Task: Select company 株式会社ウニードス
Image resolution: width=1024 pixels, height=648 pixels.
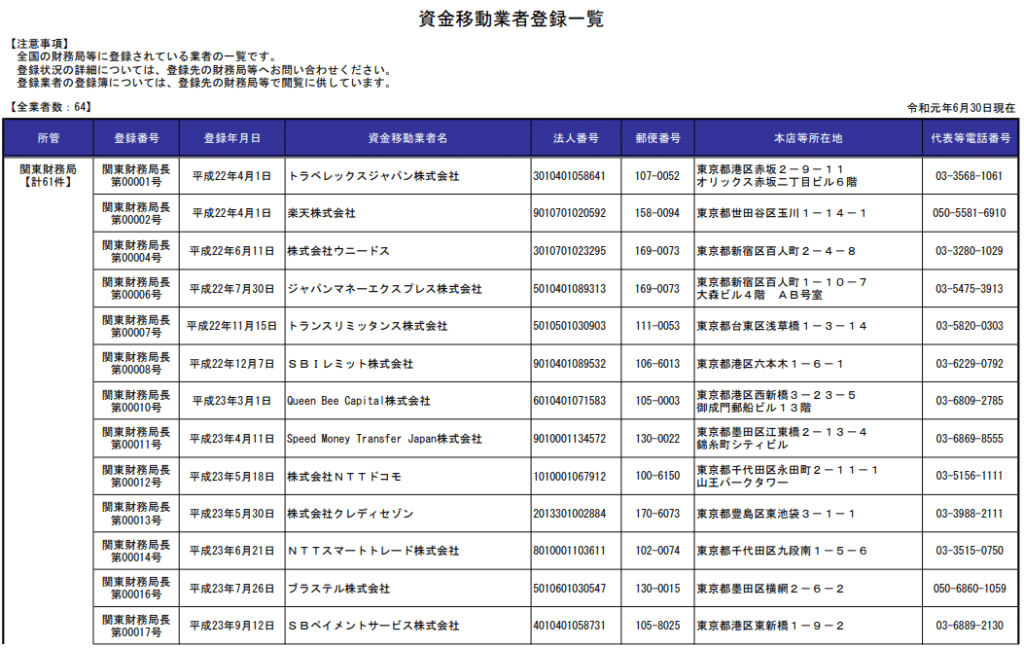Action: [338, 251]
